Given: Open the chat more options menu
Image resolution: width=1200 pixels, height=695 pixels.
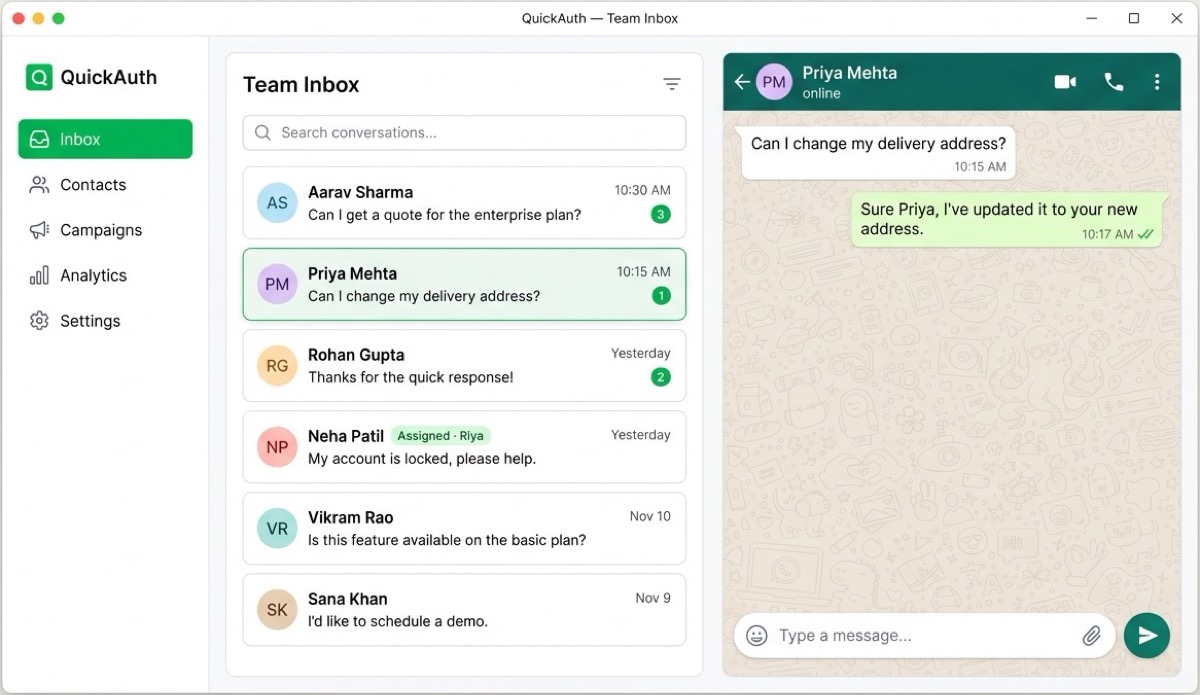Looking at the screenshot, I should [x=1157, y=82].
